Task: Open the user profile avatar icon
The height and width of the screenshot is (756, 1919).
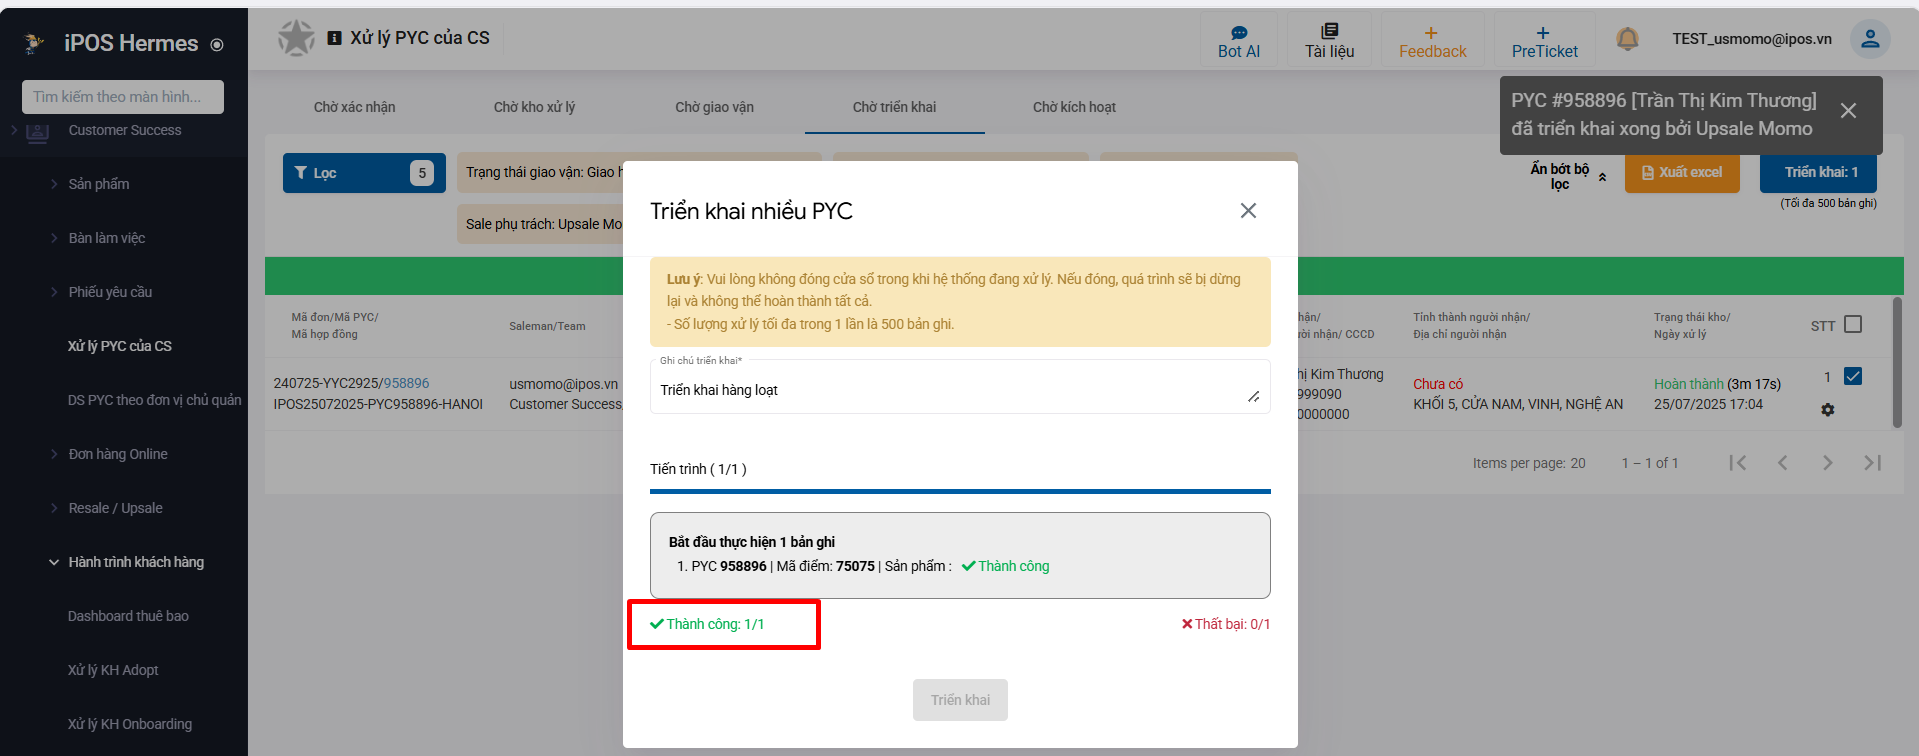Action: (x=1869, y=39)
